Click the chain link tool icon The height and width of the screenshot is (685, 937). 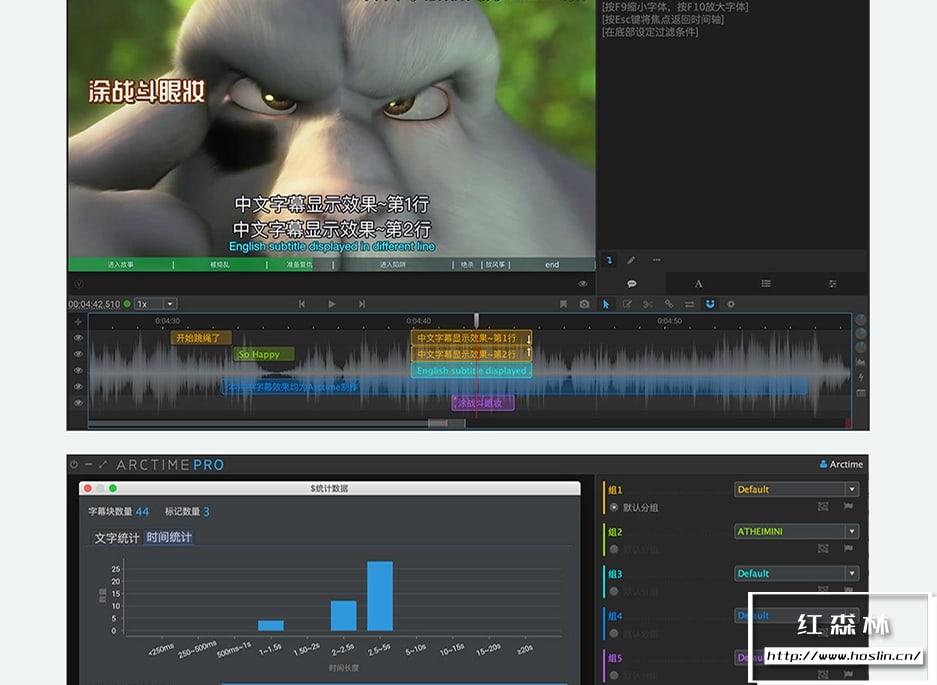[x=669, y=304]
